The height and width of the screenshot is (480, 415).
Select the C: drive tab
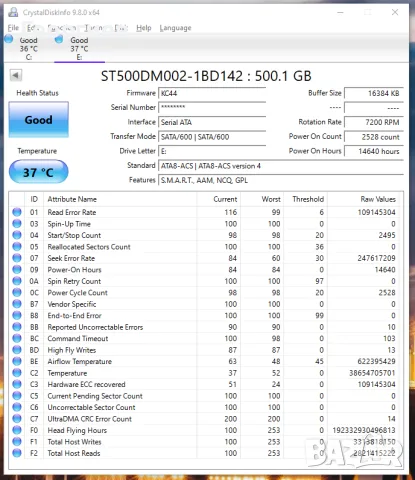pyautogui.click(x=28, y=48)
